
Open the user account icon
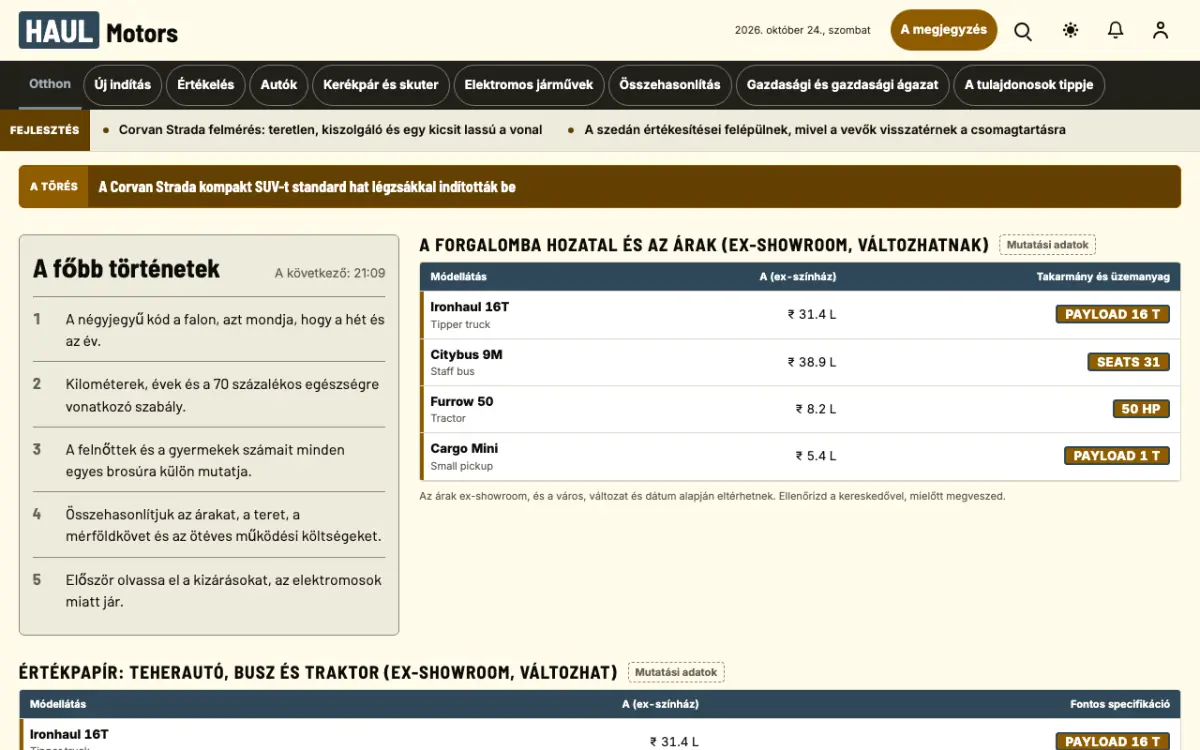tap(1160, 30)
